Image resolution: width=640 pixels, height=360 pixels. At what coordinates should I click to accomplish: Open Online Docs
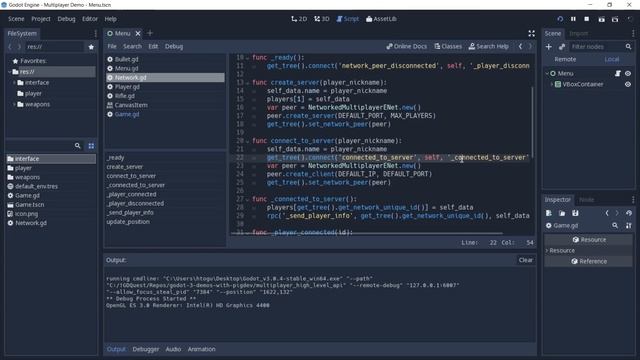407,47
